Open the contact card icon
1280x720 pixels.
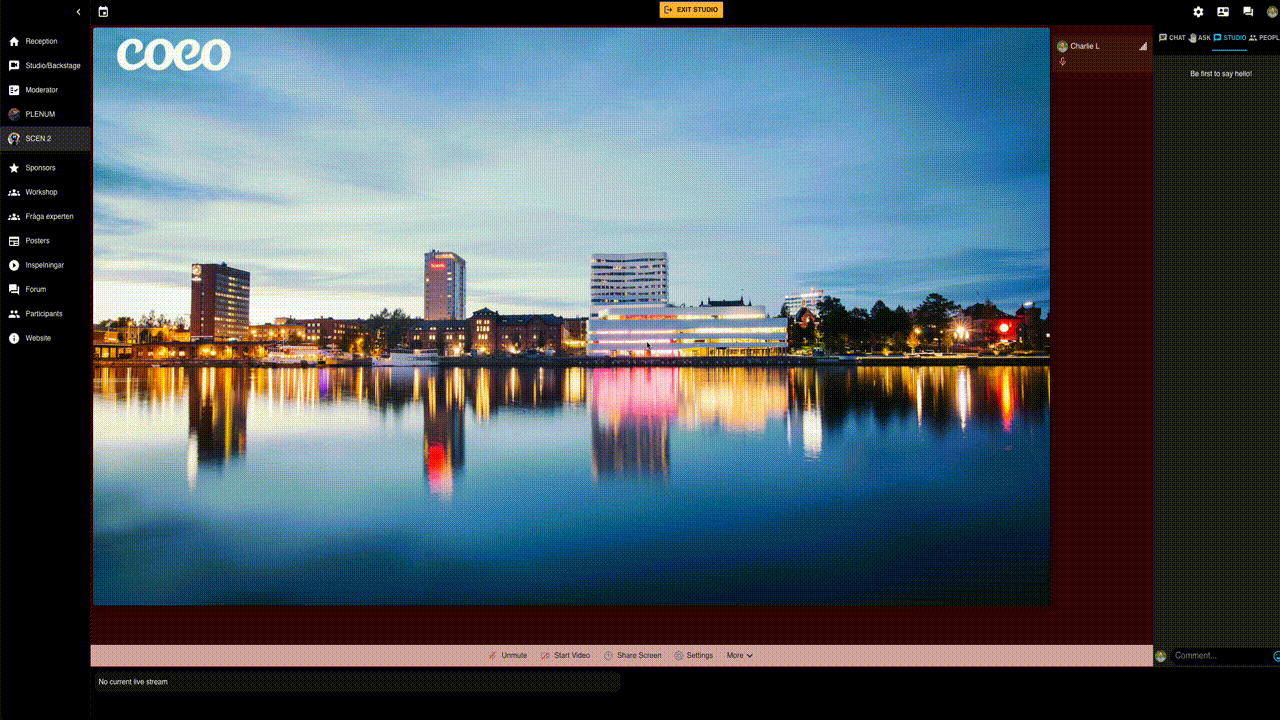[x=1223, y=12]
